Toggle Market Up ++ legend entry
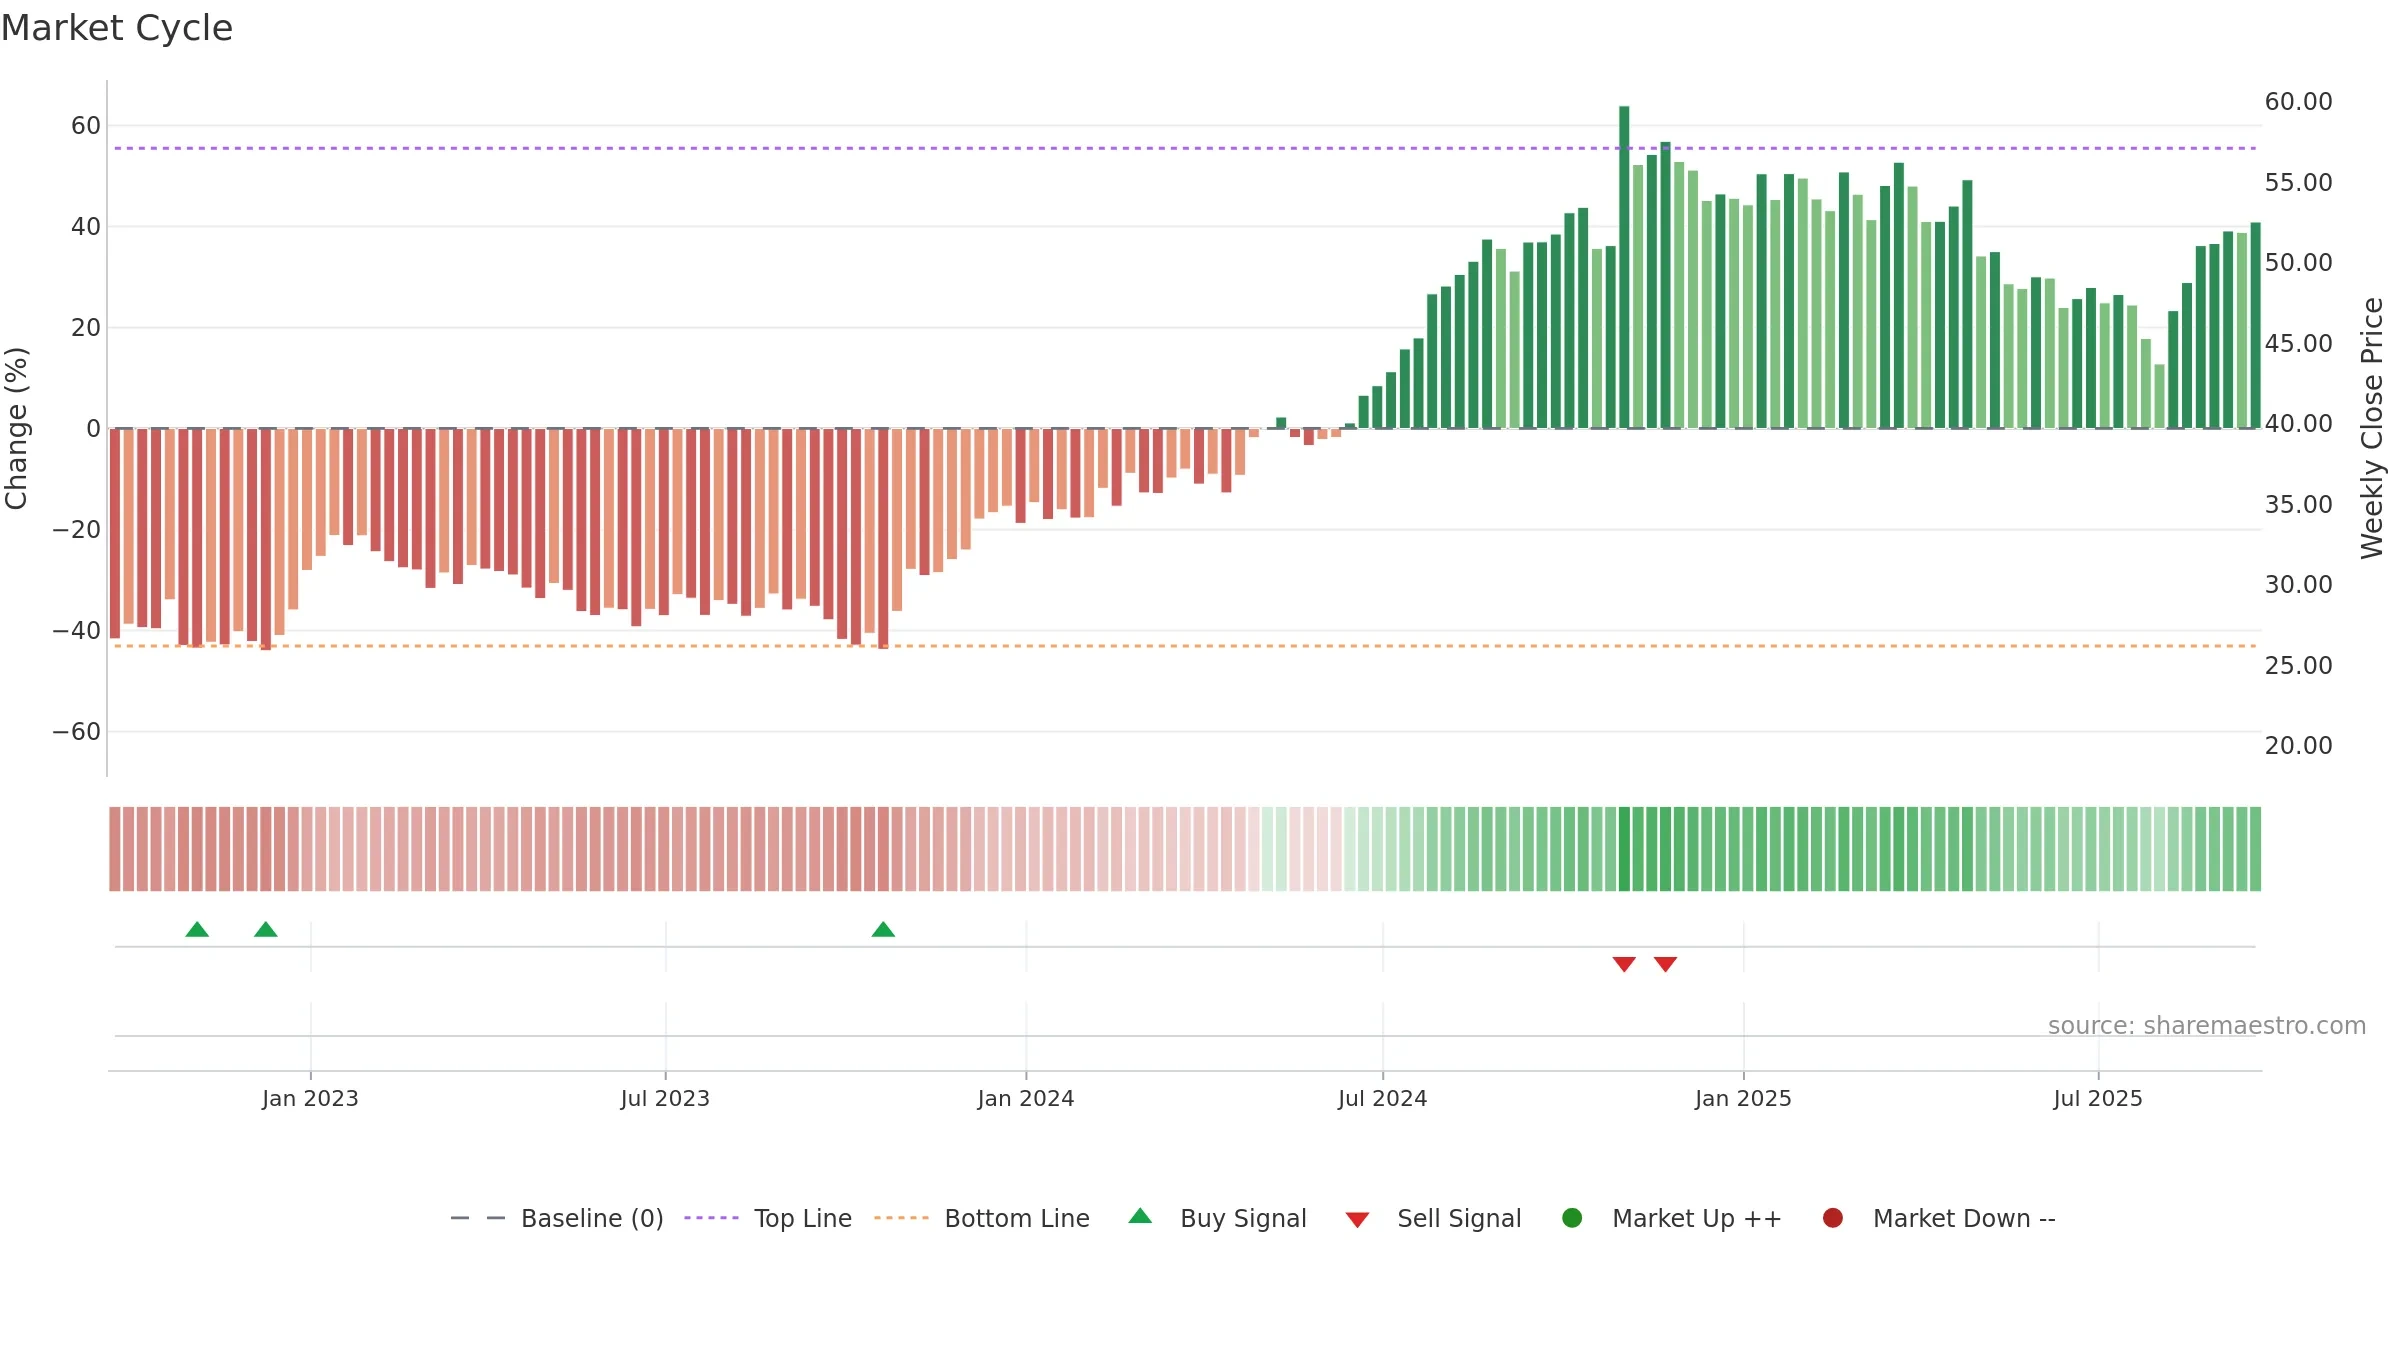Viewport: 2400px width, 1350px height. (x=1671, y=1218)
